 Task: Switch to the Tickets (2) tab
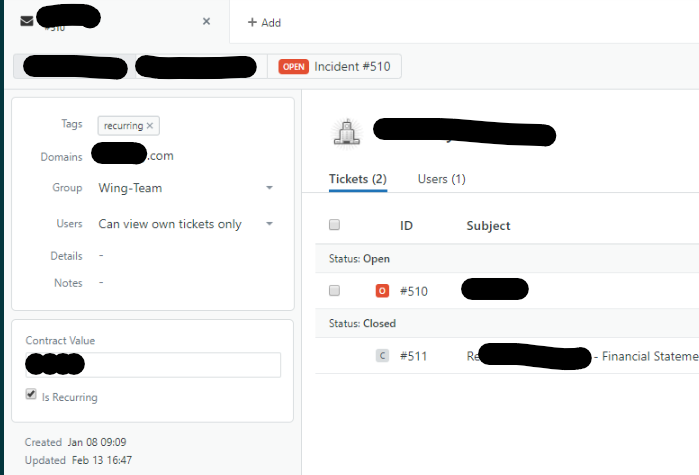point(358,179)
